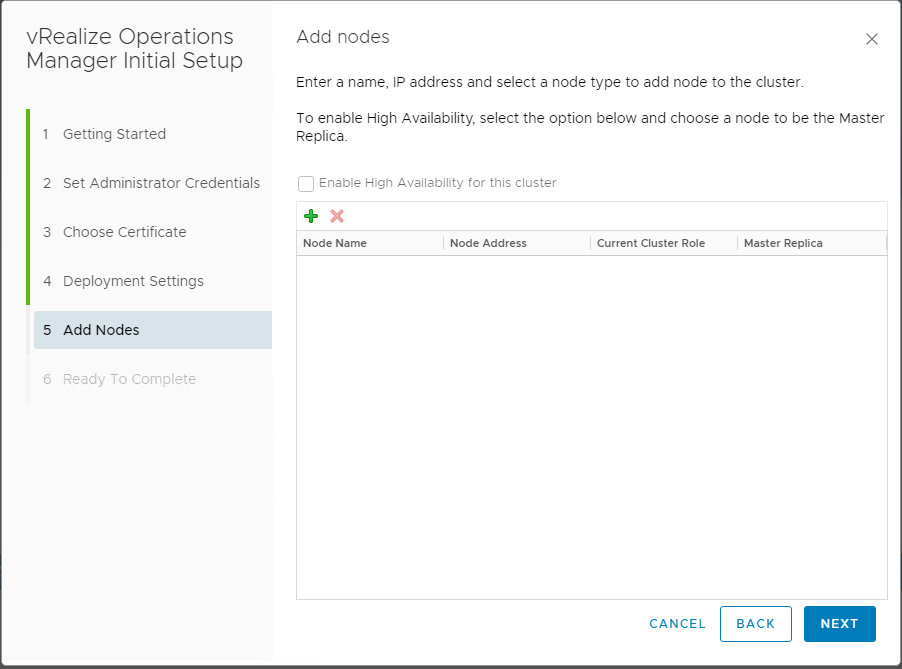
Task: Click the Current Cluster Role column header
Action: (x=651, y=243)
